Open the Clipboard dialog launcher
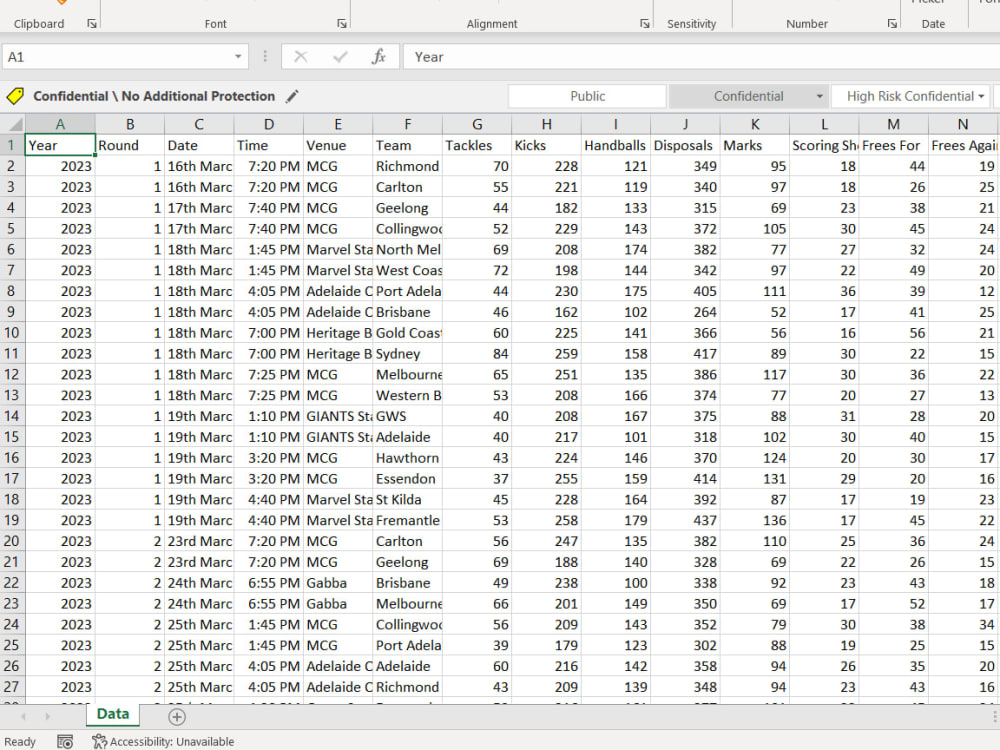 pos(92,24)
